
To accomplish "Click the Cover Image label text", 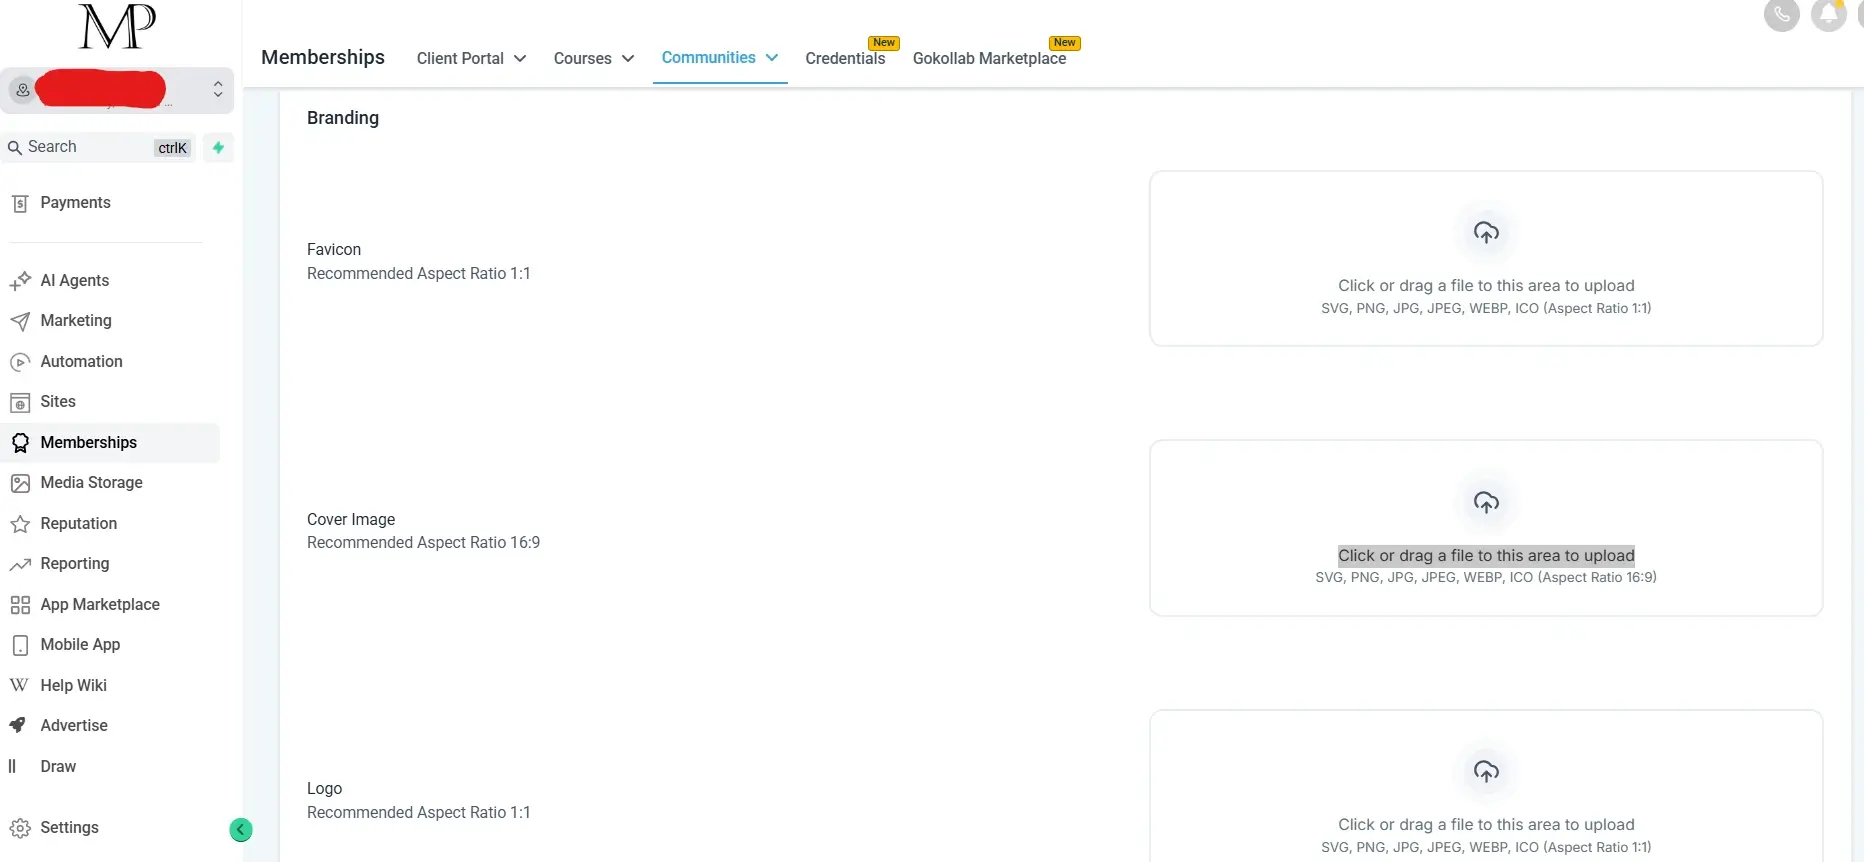I will 351,520.
